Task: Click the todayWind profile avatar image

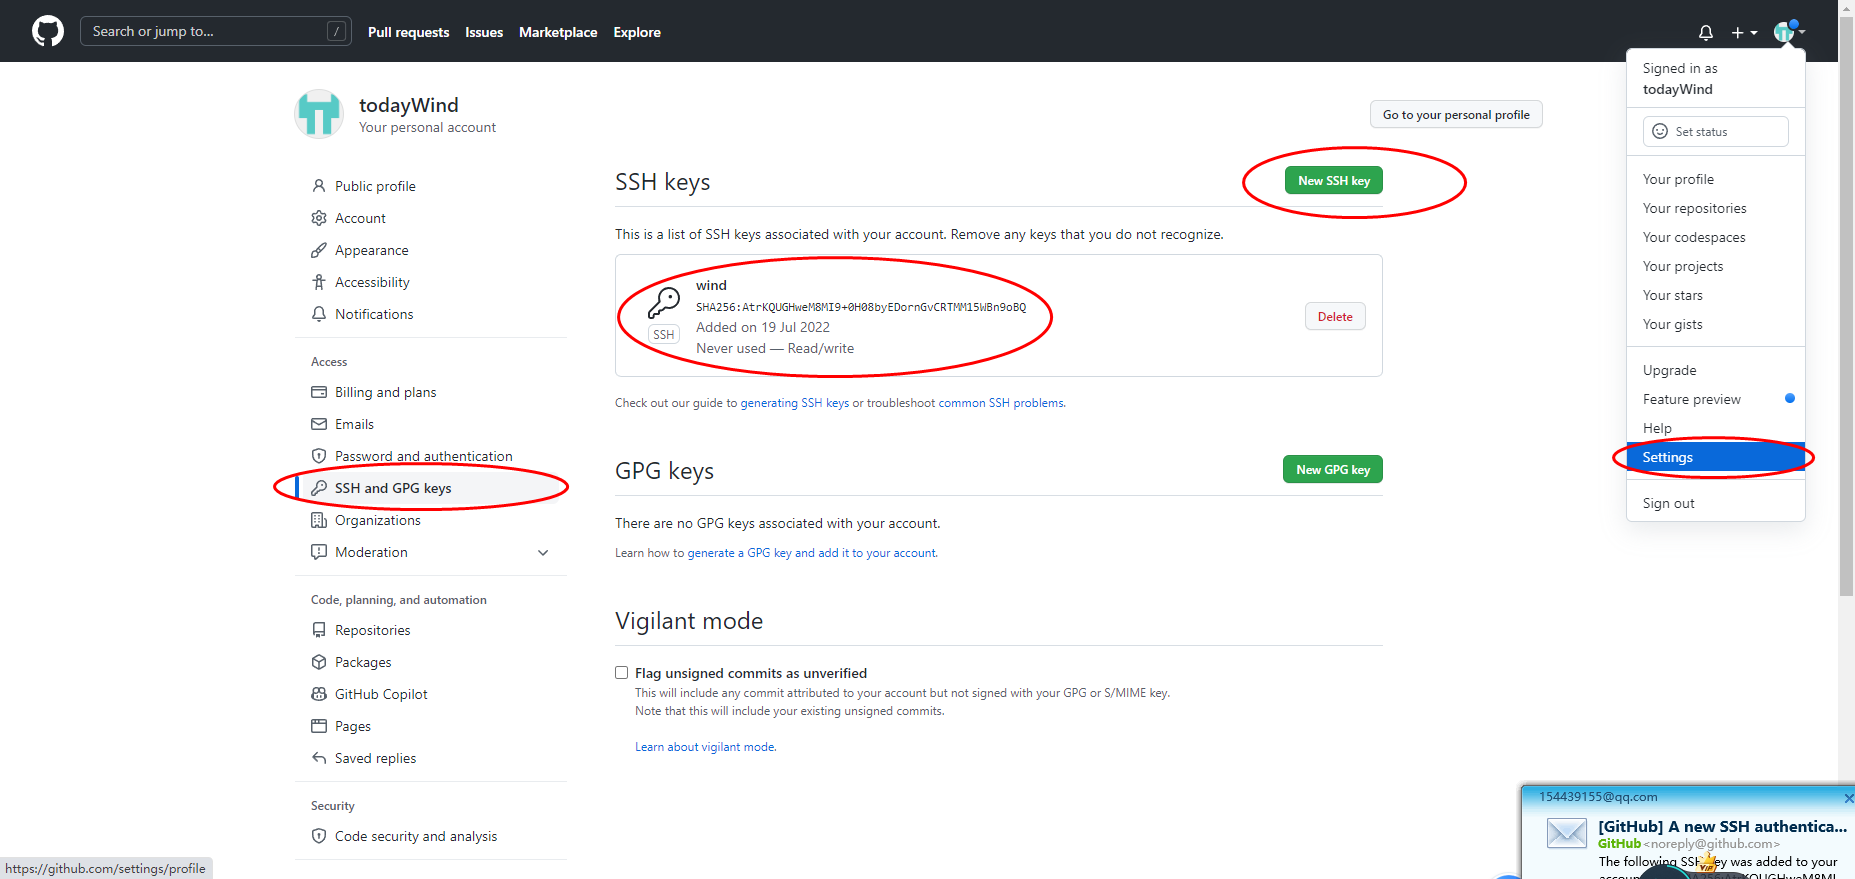Action: 319,114
